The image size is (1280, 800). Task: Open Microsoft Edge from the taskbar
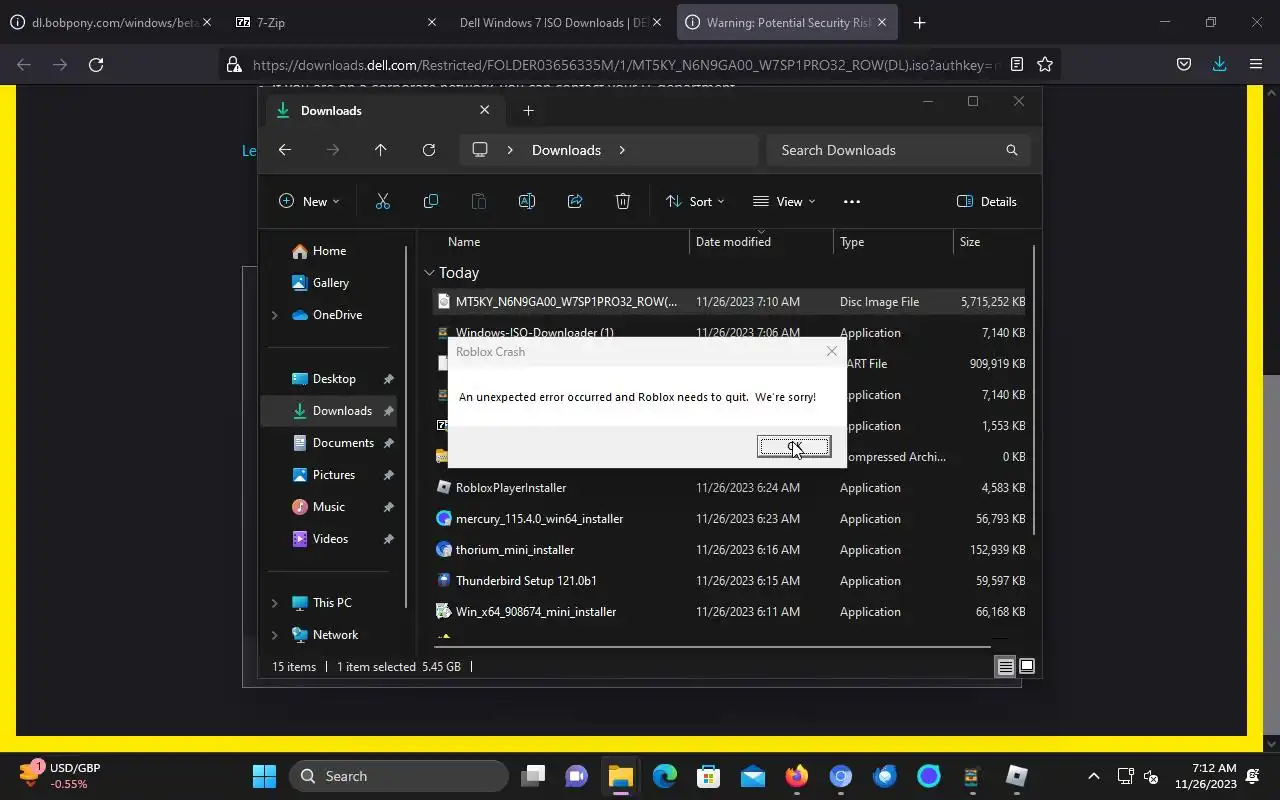(x=664, y=776)
